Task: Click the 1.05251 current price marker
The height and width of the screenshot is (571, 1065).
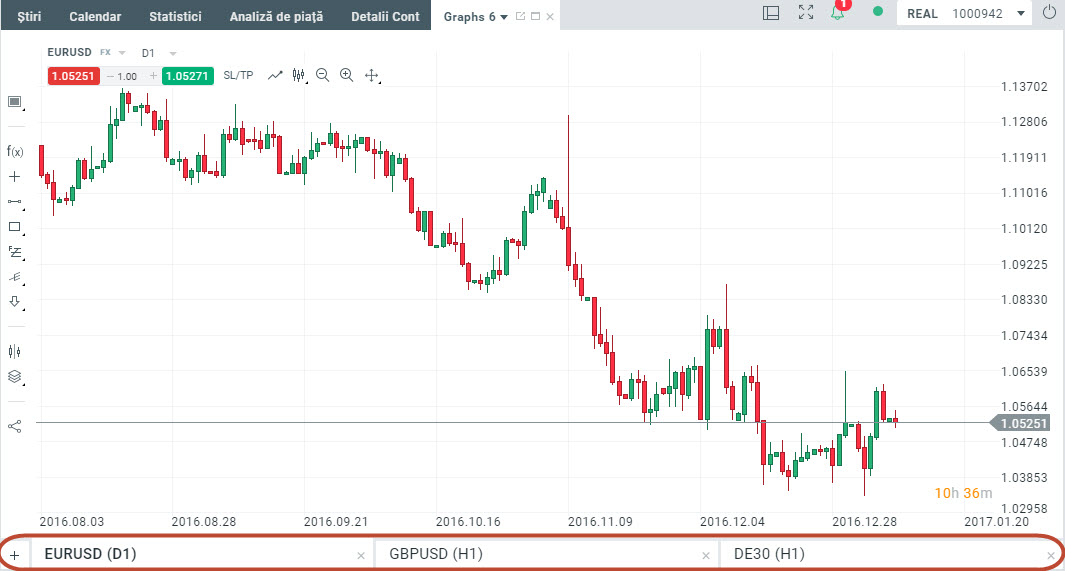Action: pos(1020,424)
